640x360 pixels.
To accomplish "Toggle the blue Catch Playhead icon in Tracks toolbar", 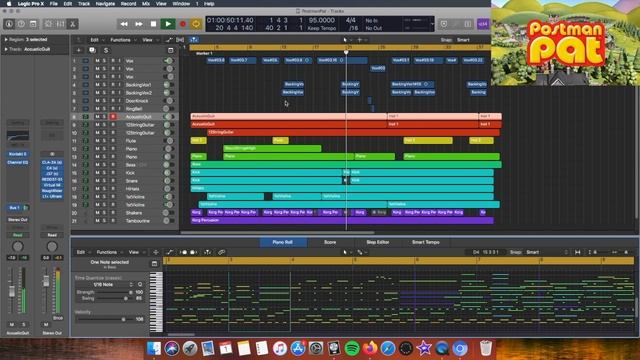I will (x=194, y=40).
